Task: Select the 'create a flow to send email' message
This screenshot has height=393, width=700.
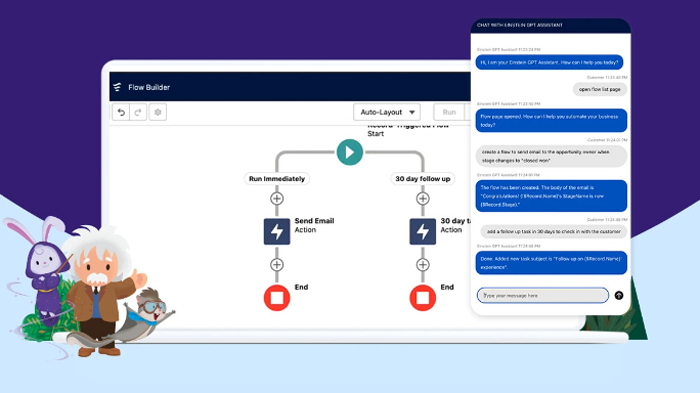Action: (551, 156)
